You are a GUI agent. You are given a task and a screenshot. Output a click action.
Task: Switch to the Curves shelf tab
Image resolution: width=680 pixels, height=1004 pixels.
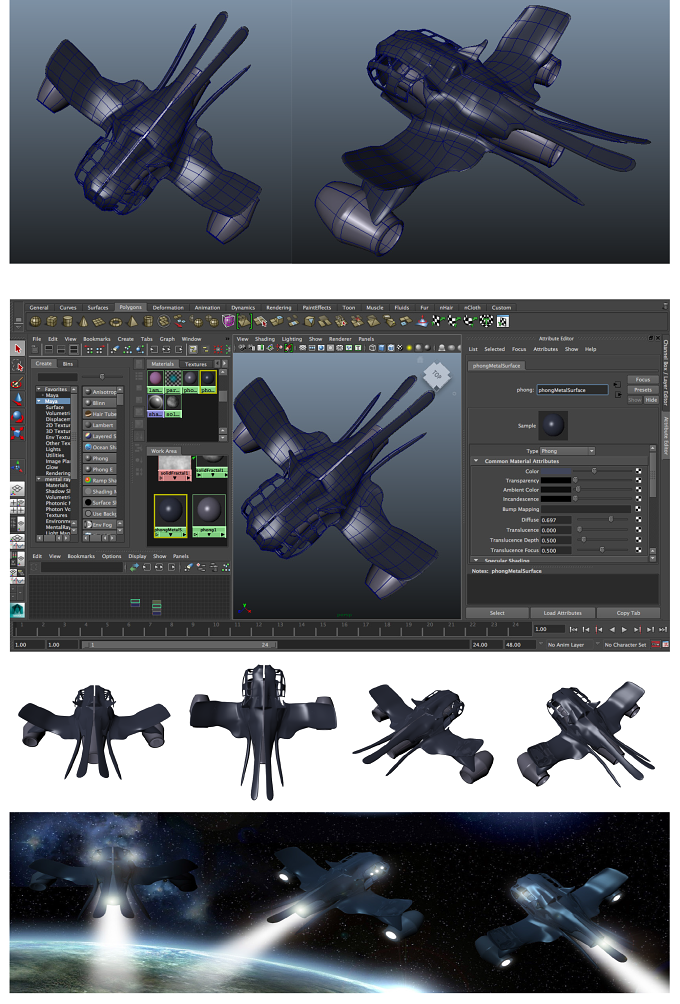pos(68,307)
